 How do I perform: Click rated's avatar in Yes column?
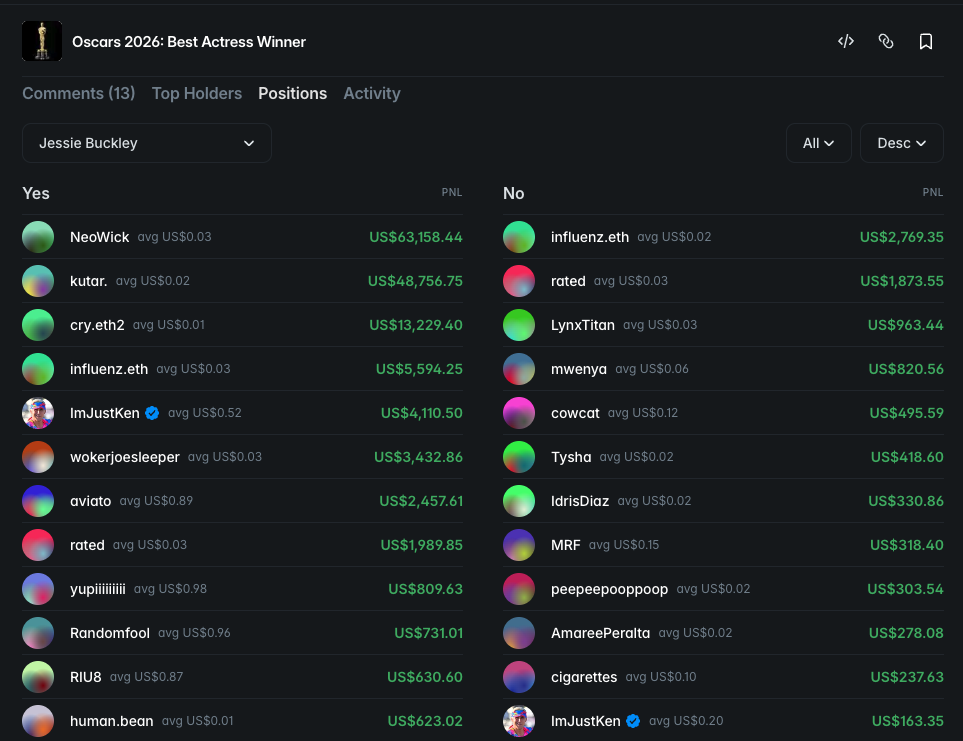point(38,545)
